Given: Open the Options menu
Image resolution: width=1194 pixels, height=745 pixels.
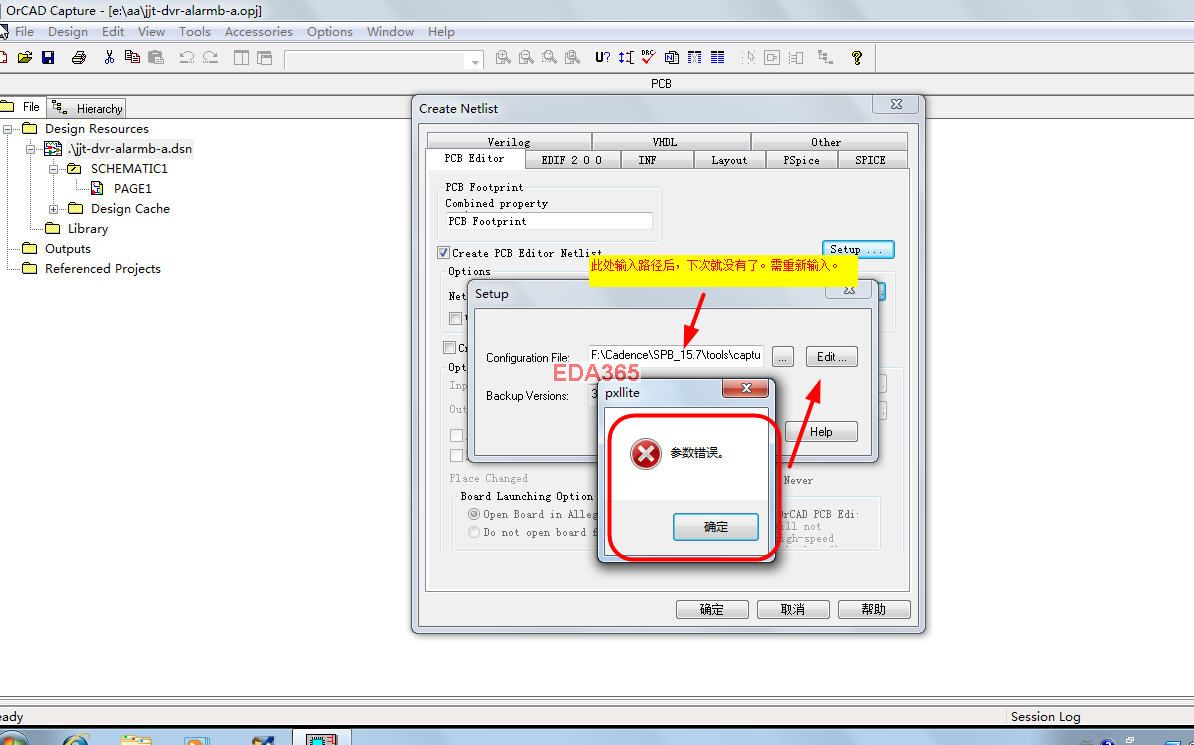Looking at the screenshot, I should (x=330, y=32).
